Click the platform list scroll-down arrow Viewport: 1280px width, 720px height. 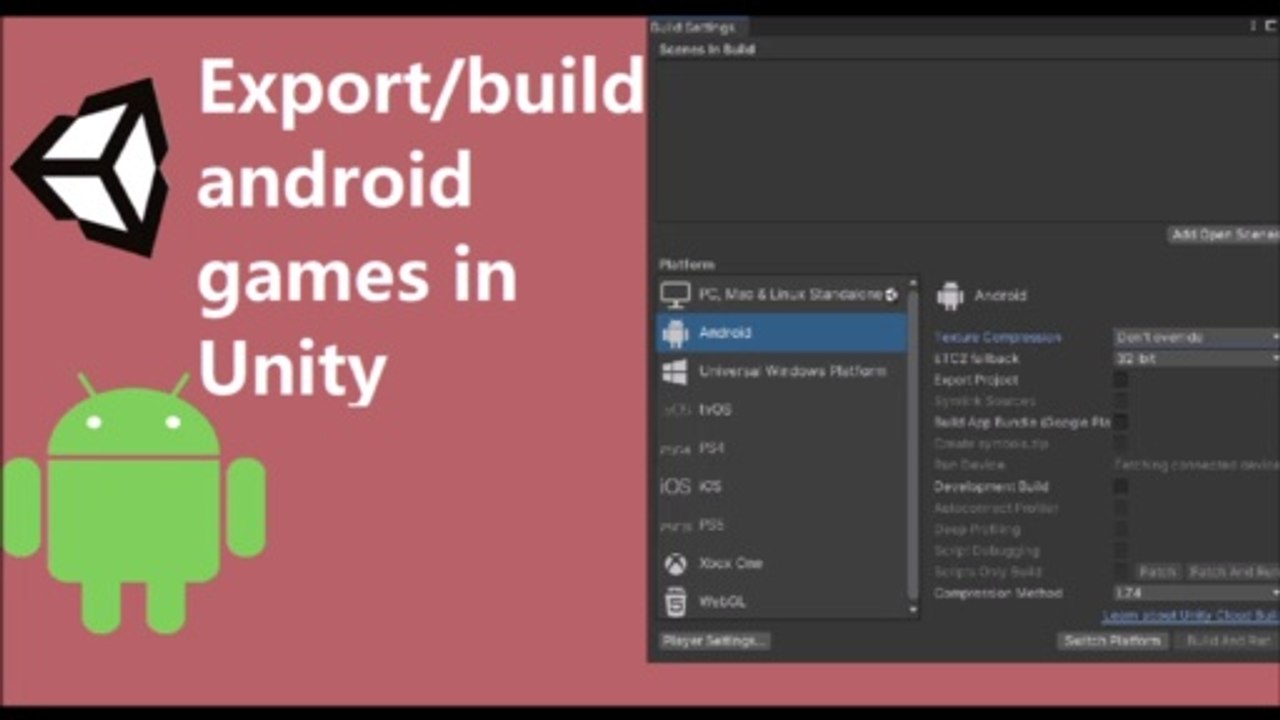tap(912, 610)
